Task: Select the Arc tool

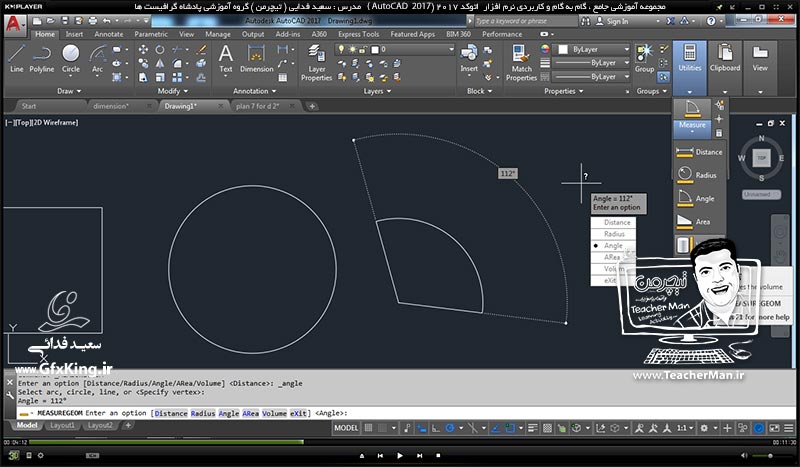Action: click(x=97, y=58)
